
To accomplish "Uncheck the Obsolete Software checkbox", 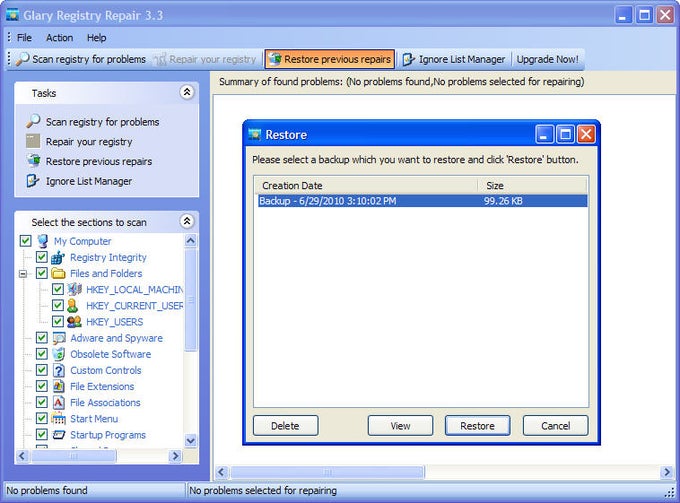I will coord(42,354).
